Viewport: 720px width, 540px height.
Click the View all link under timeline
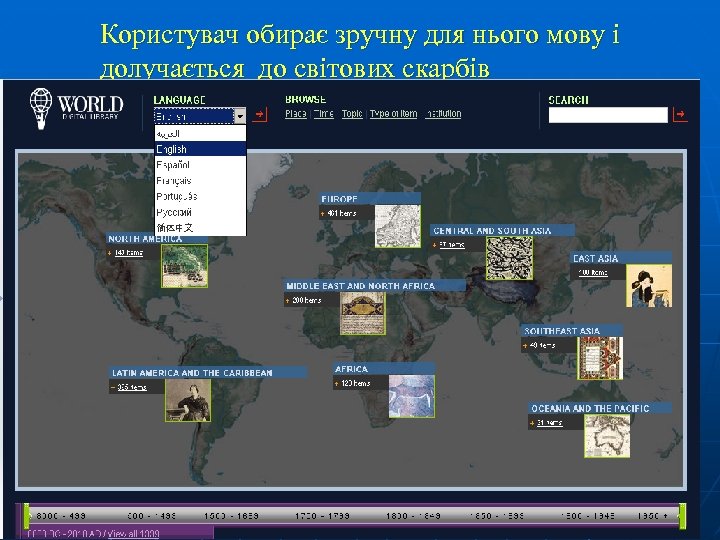point(133,534)
